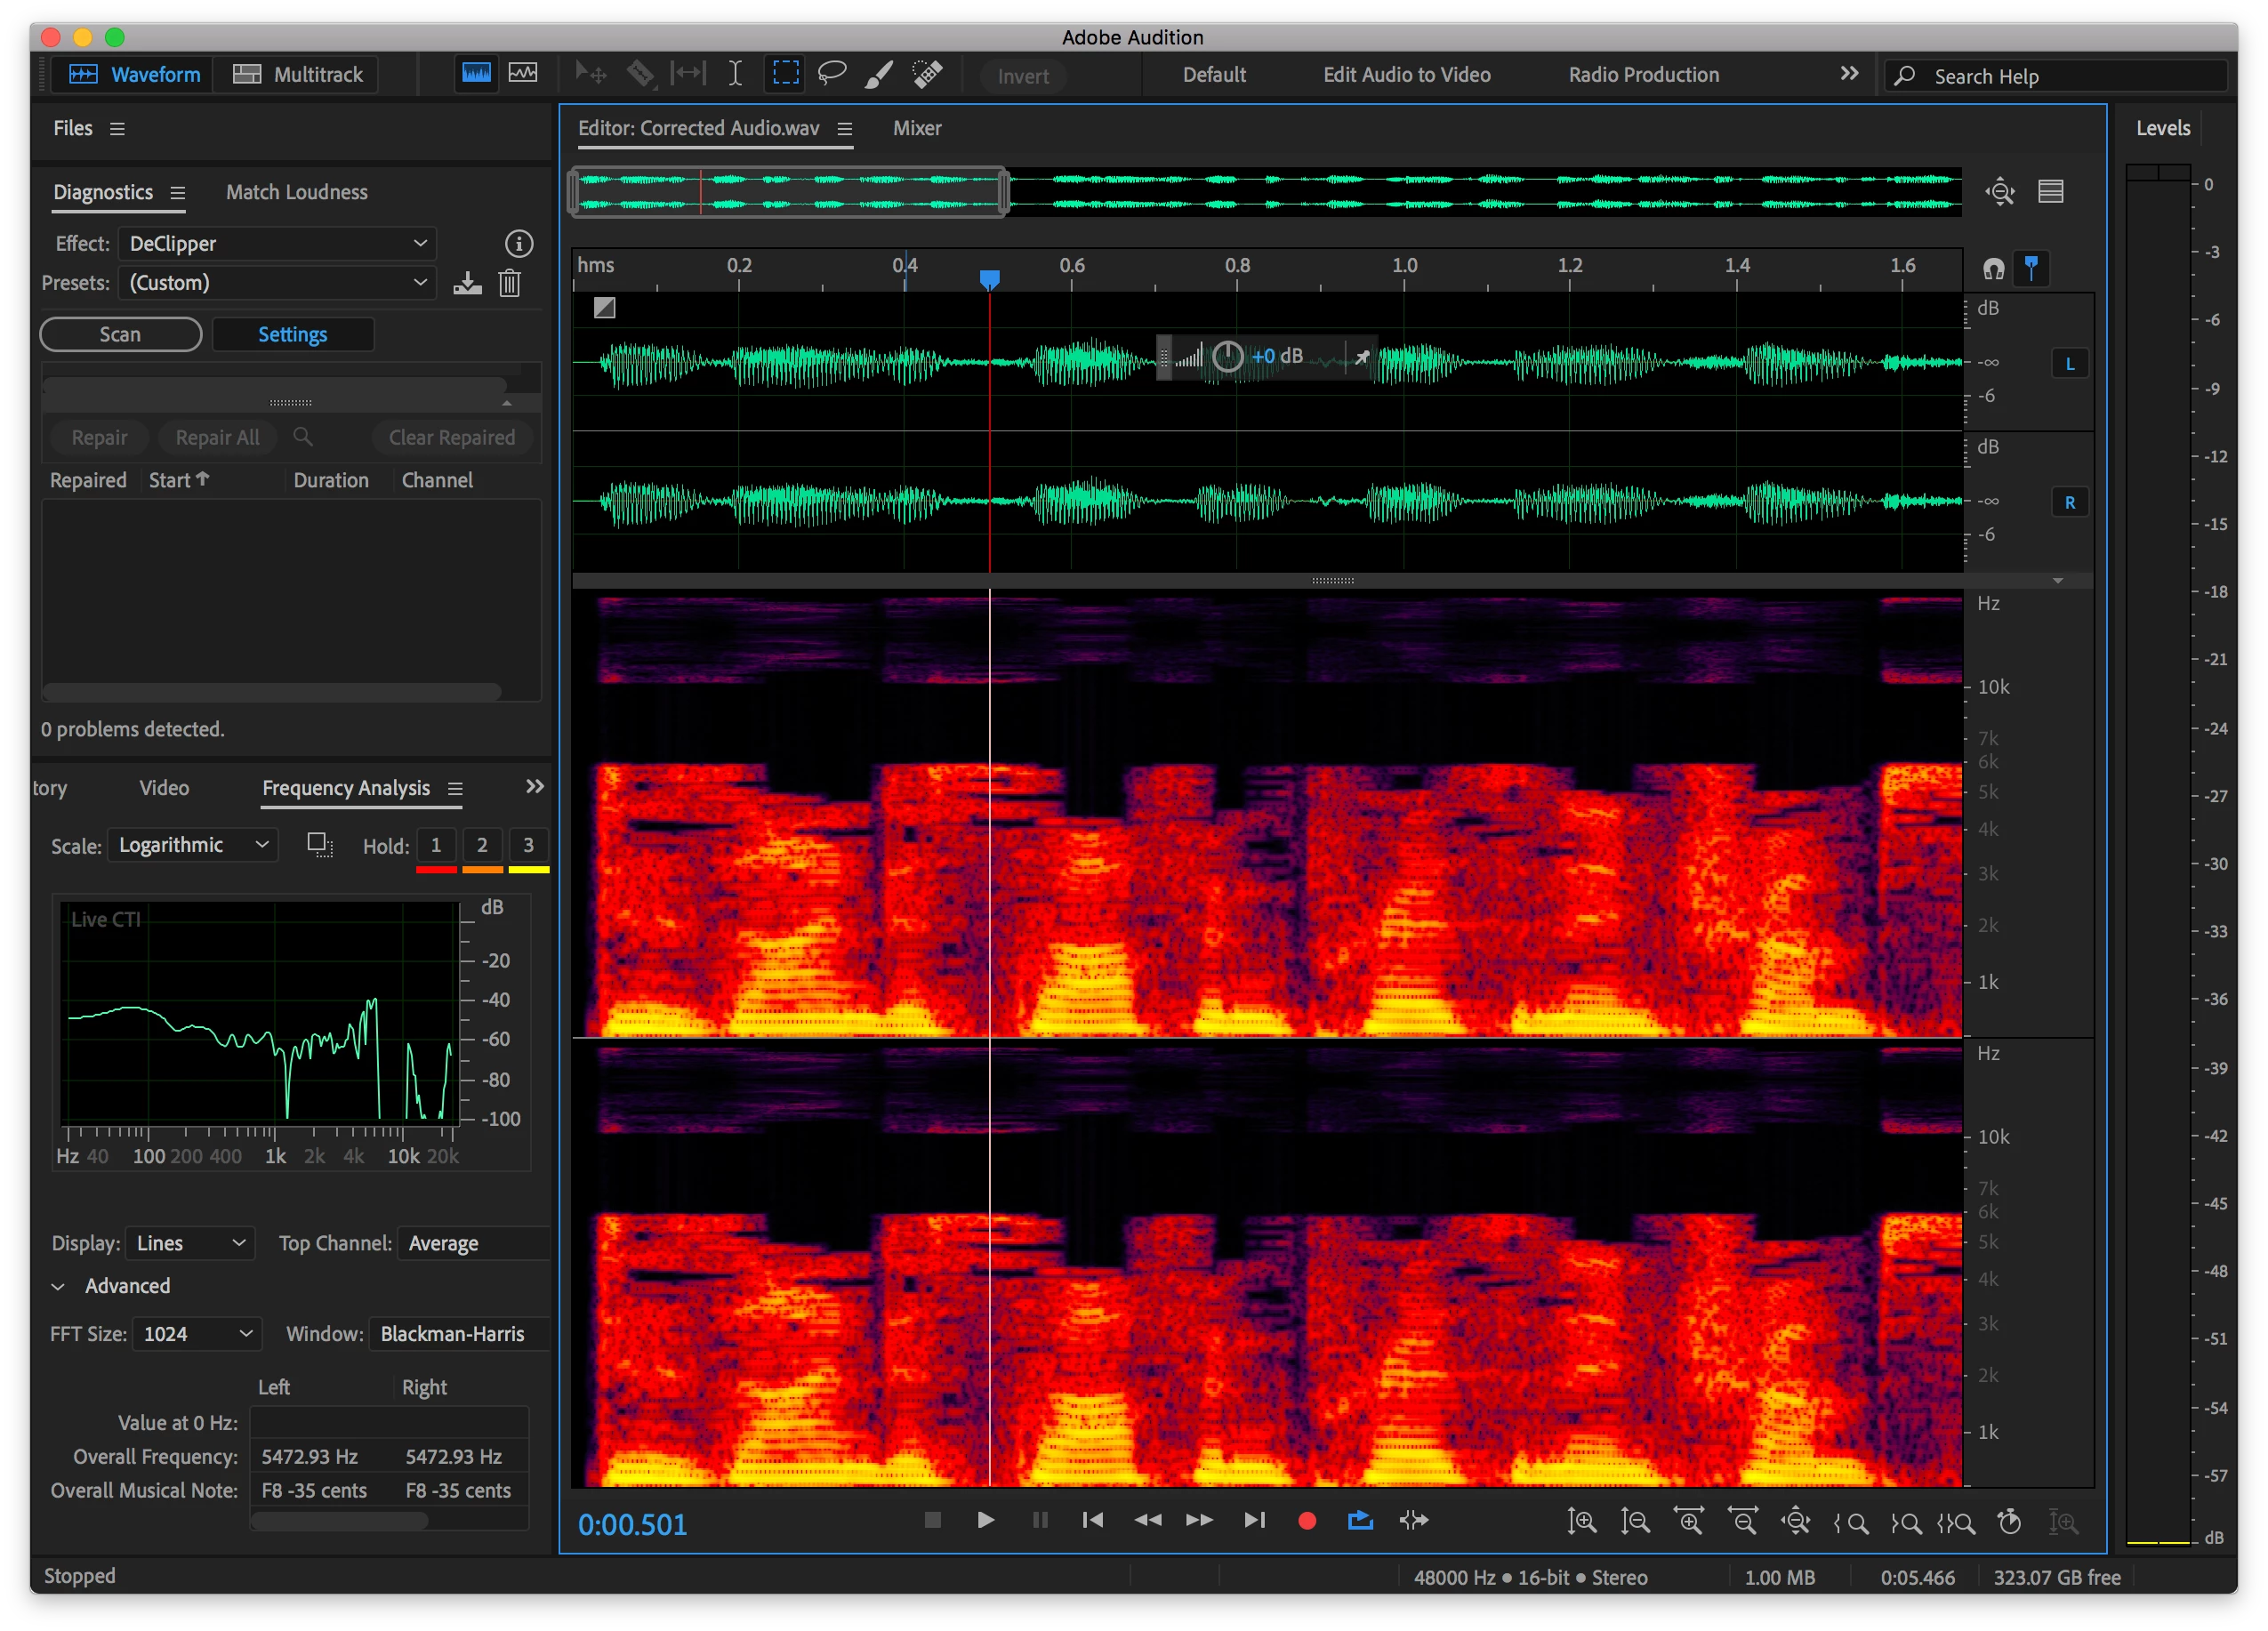
Task: Open the DeClipper Effect dropdown
Action: click(277, 243)
